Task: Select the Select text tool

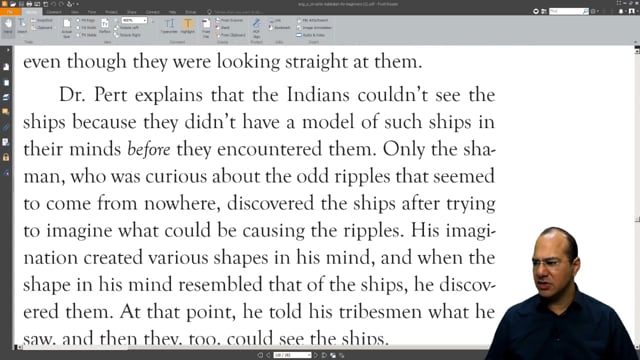Action: click(22, 26)
